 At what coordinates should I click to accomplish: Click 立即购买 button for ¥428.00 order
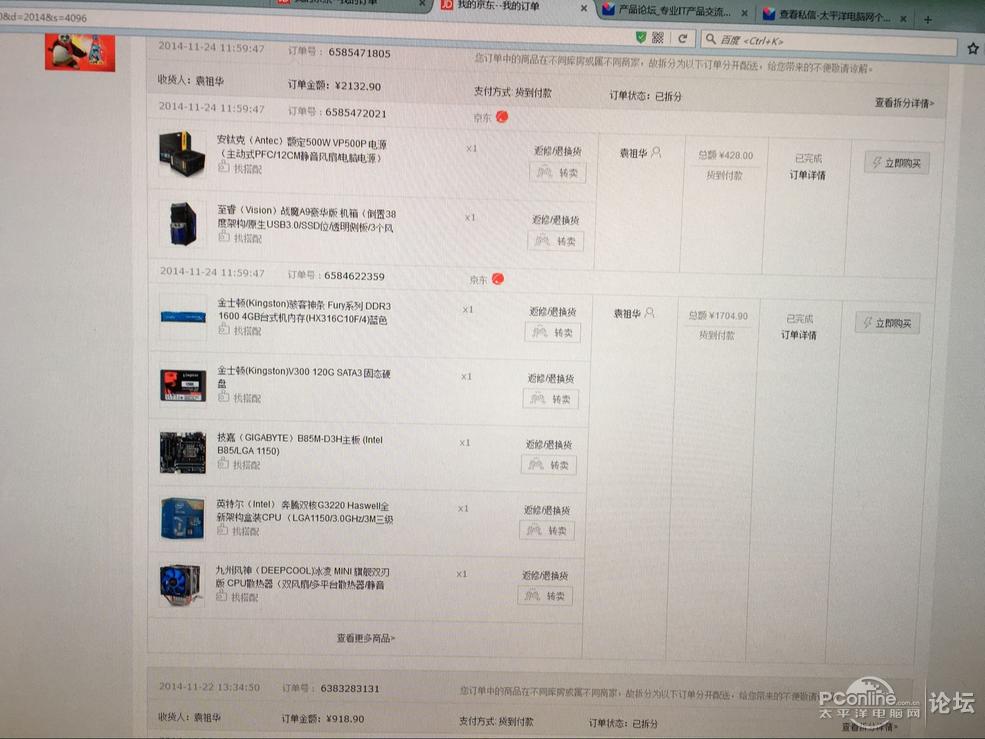coord(896,163)
